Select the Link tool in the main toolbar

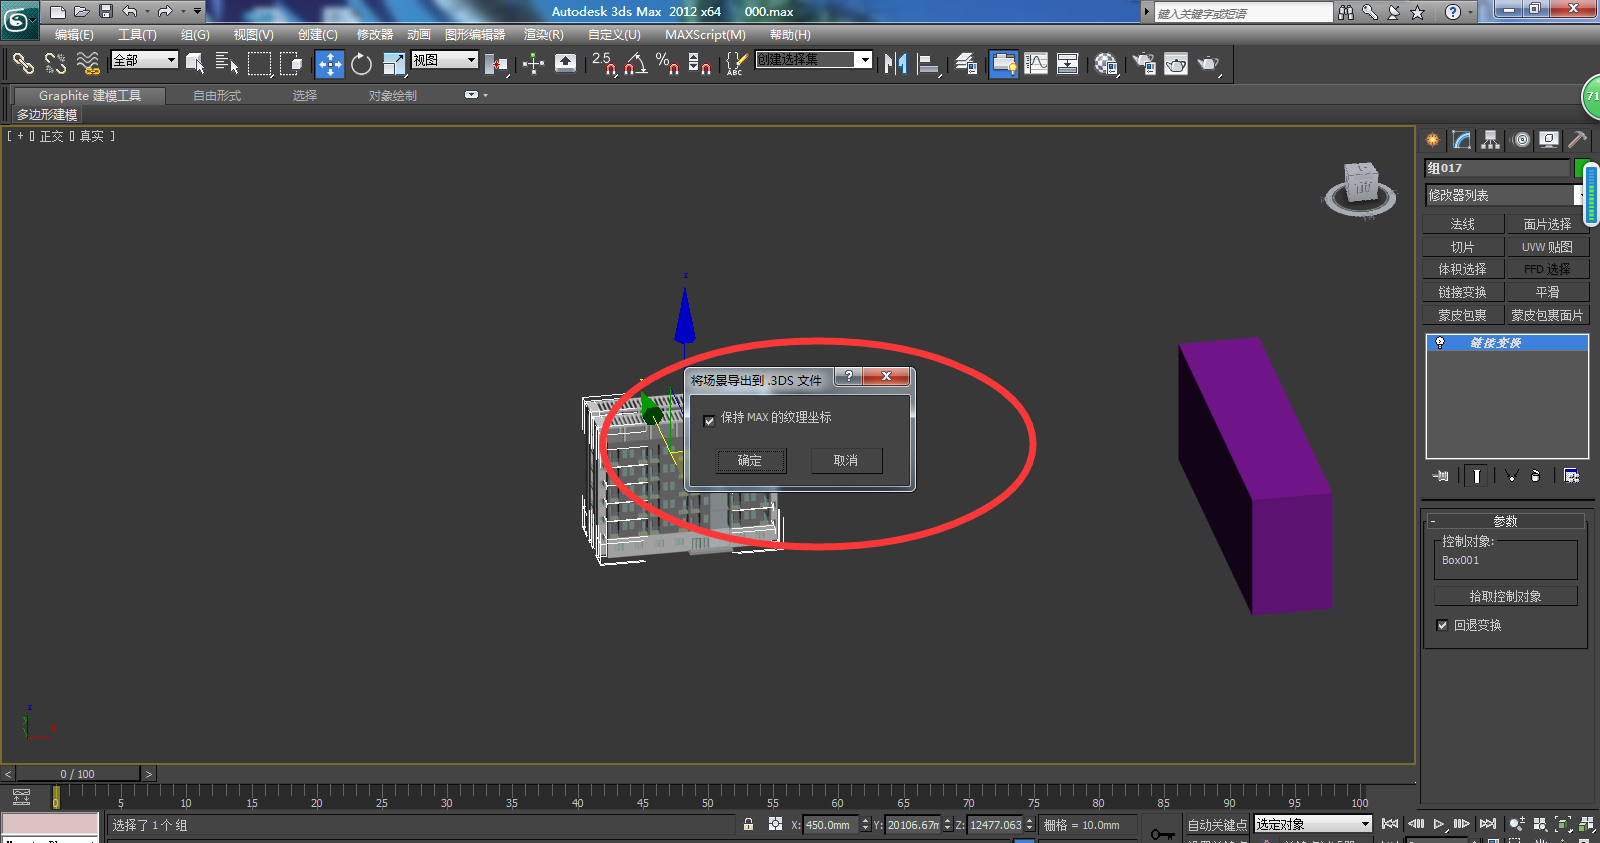pyautogui.click(x=22, y=64)
